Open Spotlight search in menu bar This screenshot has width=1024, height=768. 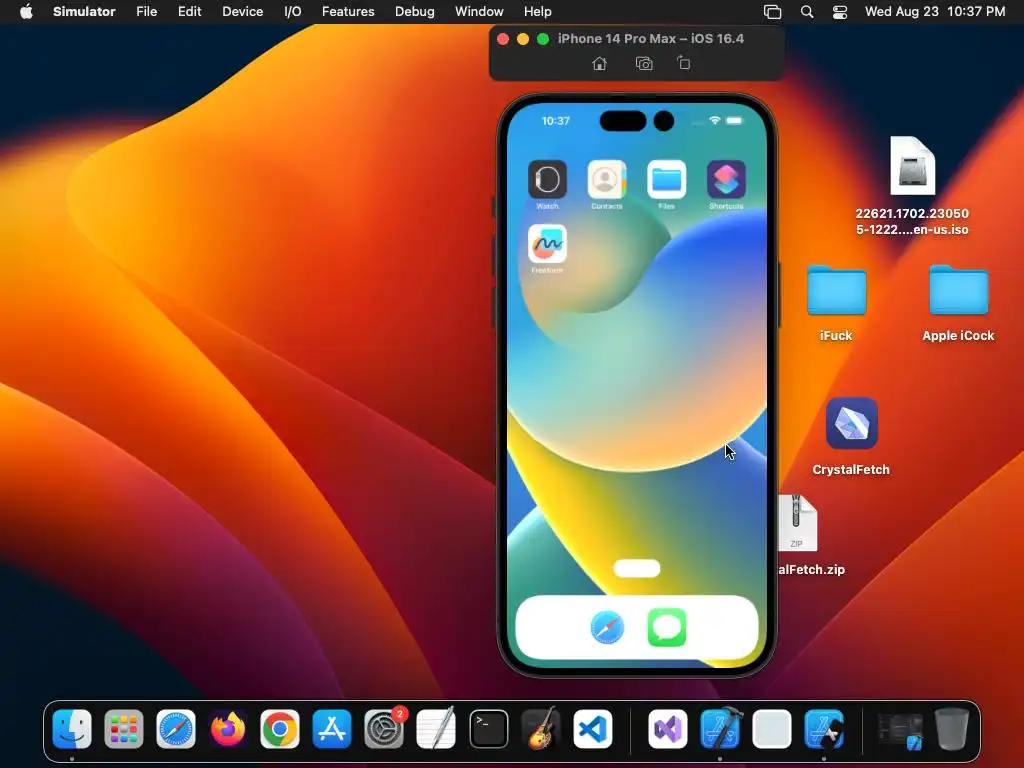coord(807,12)
